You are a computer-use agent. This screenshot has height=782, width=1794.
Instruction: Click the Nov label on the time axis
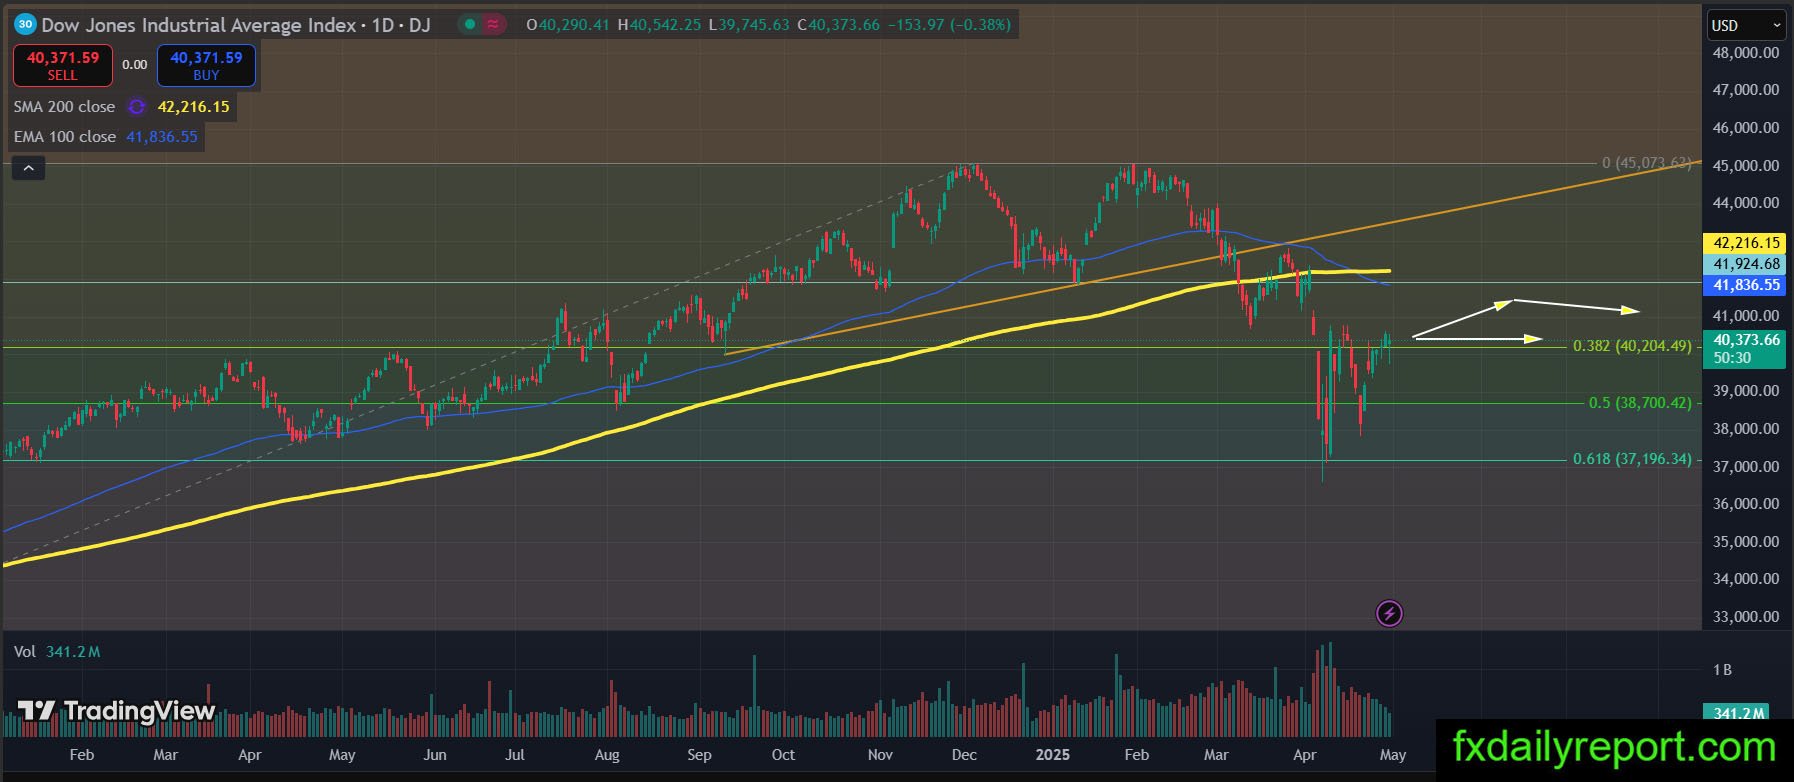tap(880, 755)
